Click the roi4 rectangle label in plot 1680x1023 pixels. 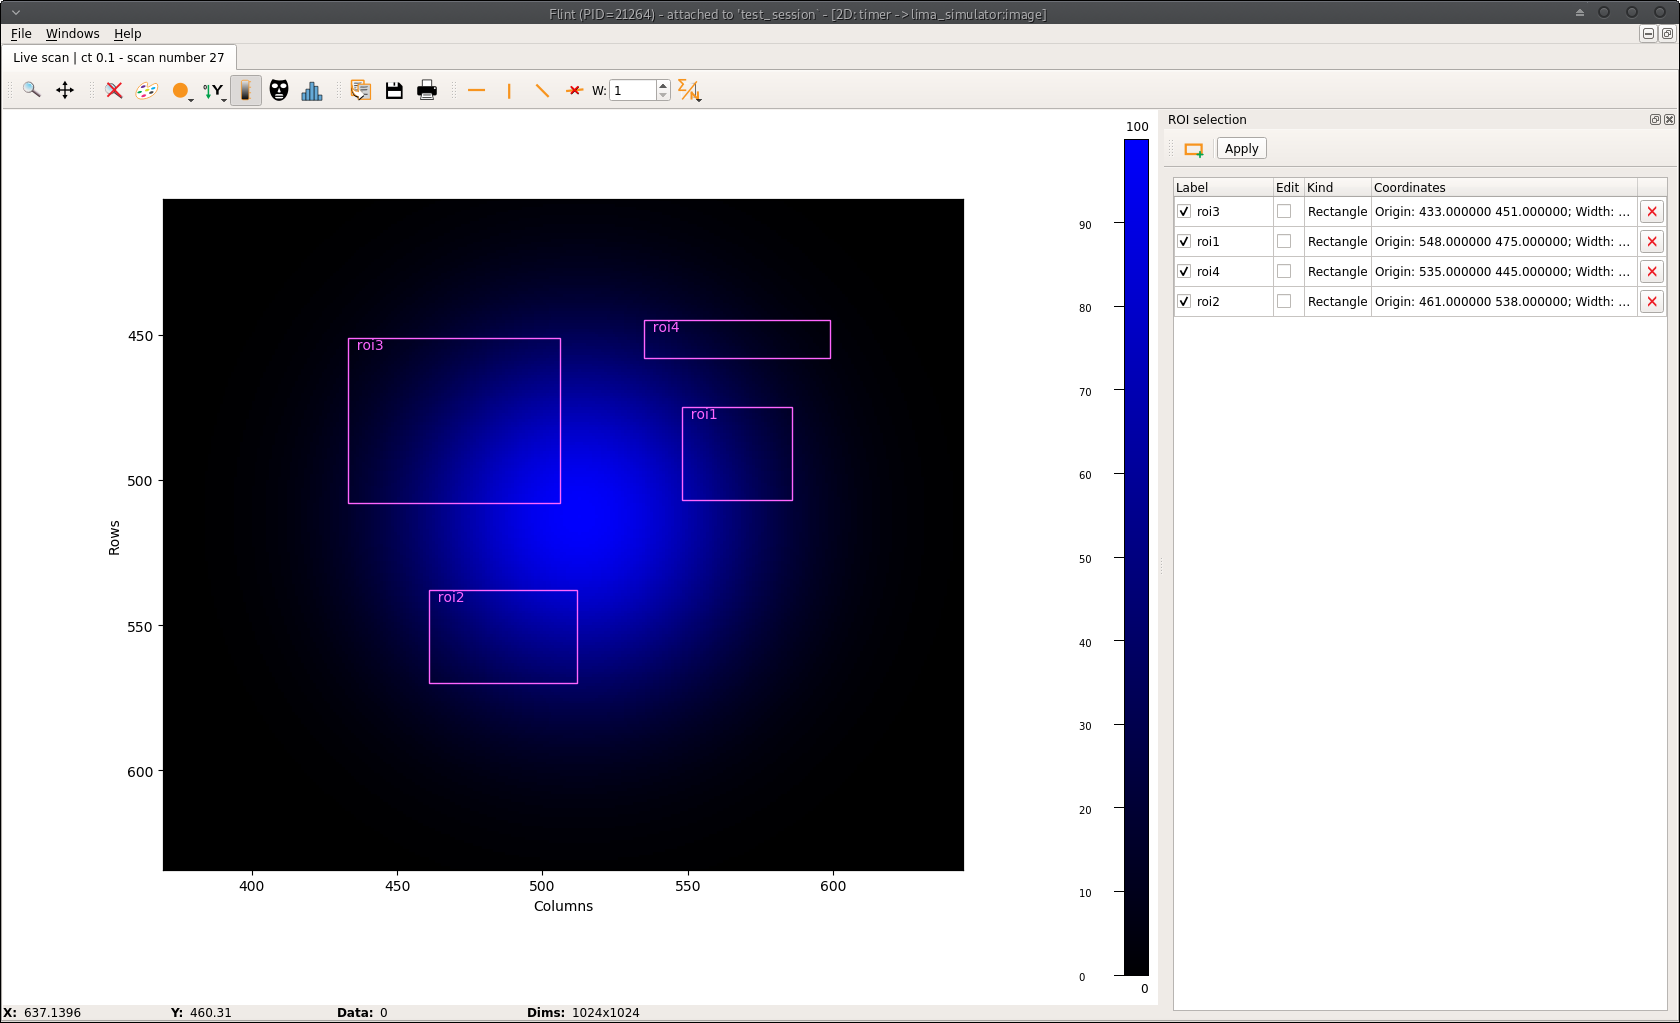point(666,328)
